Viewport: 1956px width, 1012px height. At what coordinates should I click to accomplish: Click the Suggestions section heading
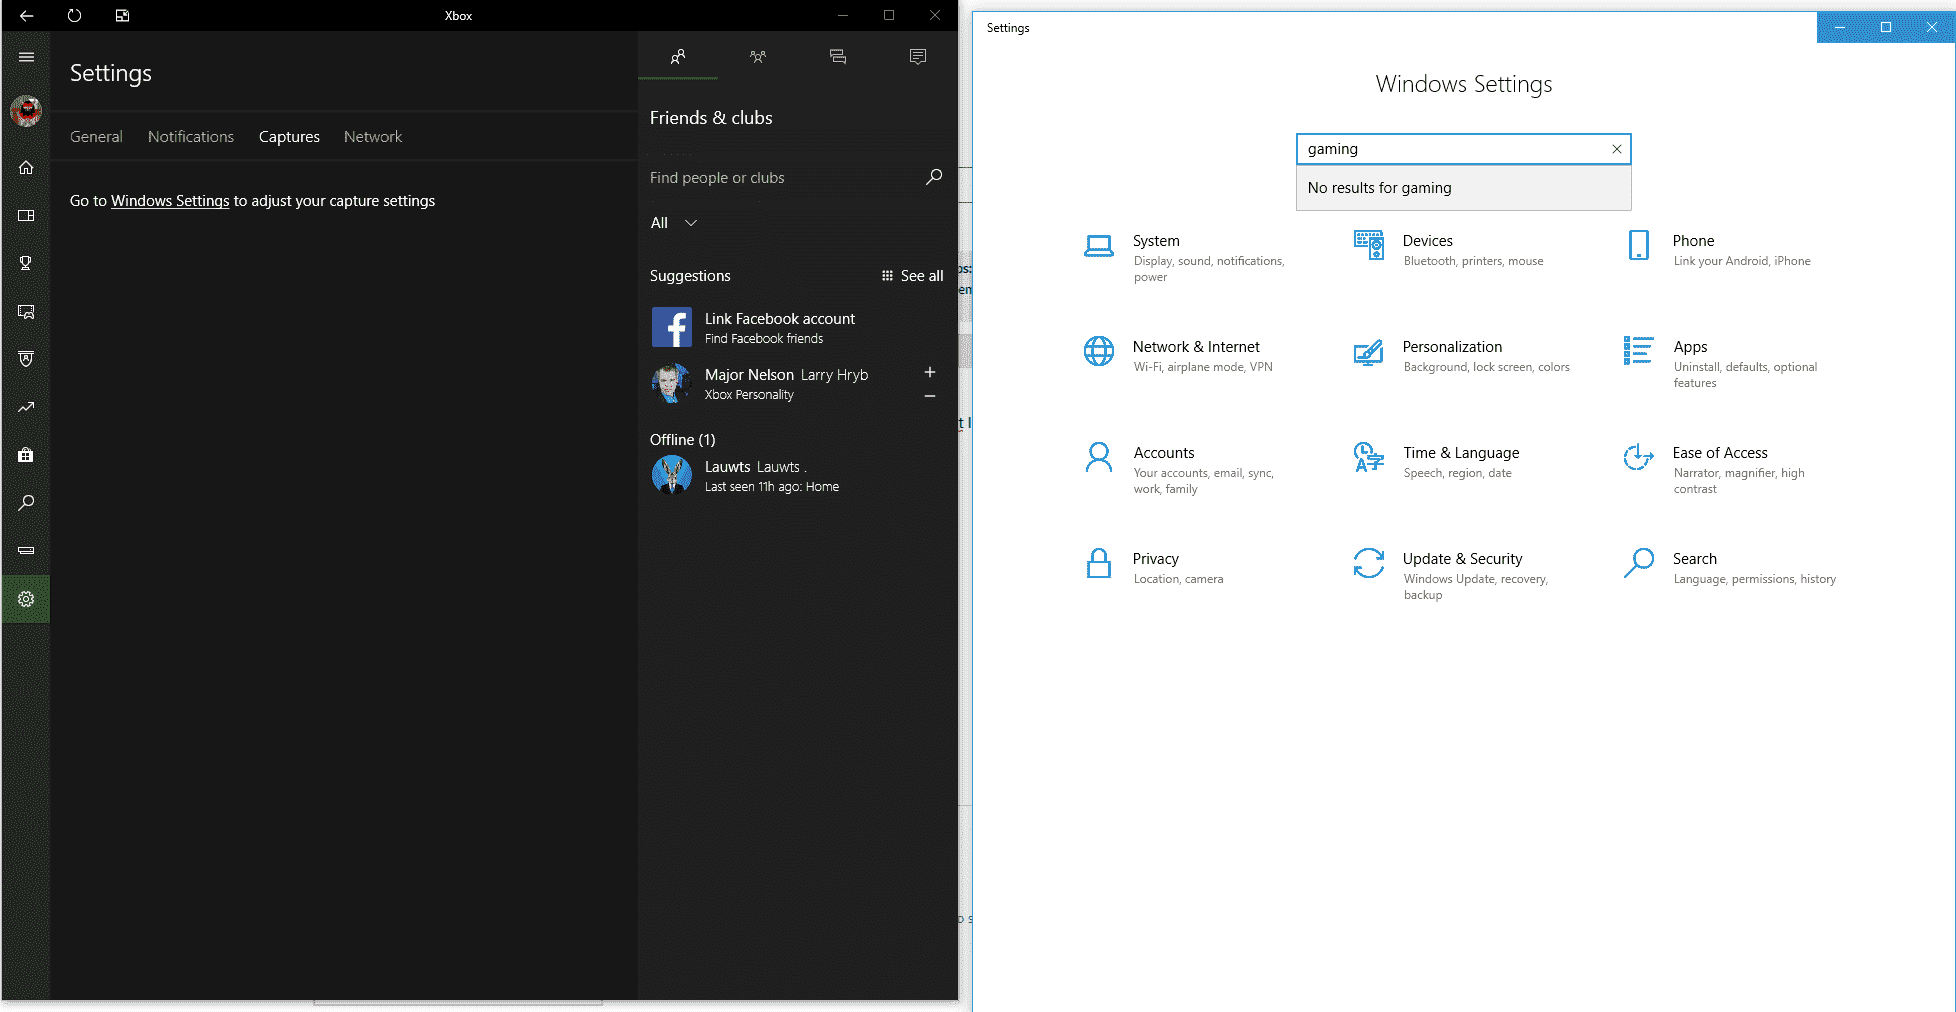[x=690, y=276]
